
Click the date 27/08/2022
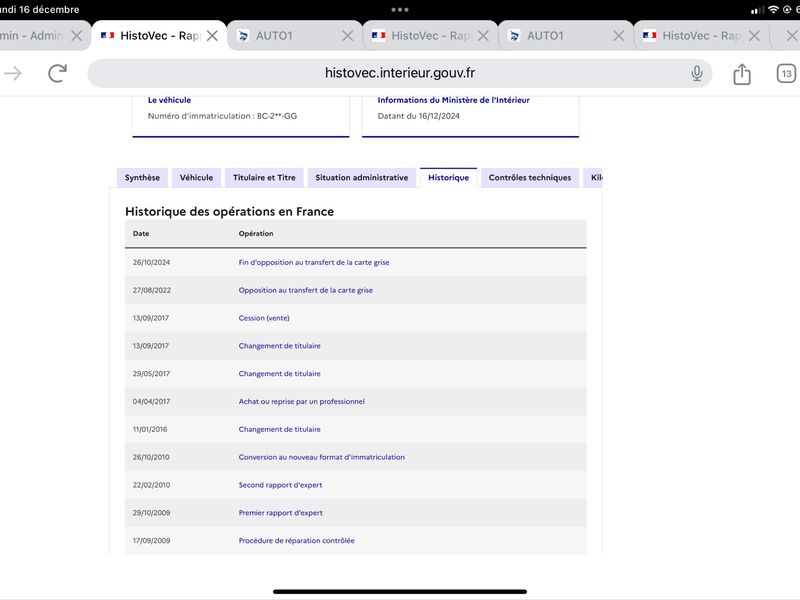pyautogui.click(x=152, y=290)
